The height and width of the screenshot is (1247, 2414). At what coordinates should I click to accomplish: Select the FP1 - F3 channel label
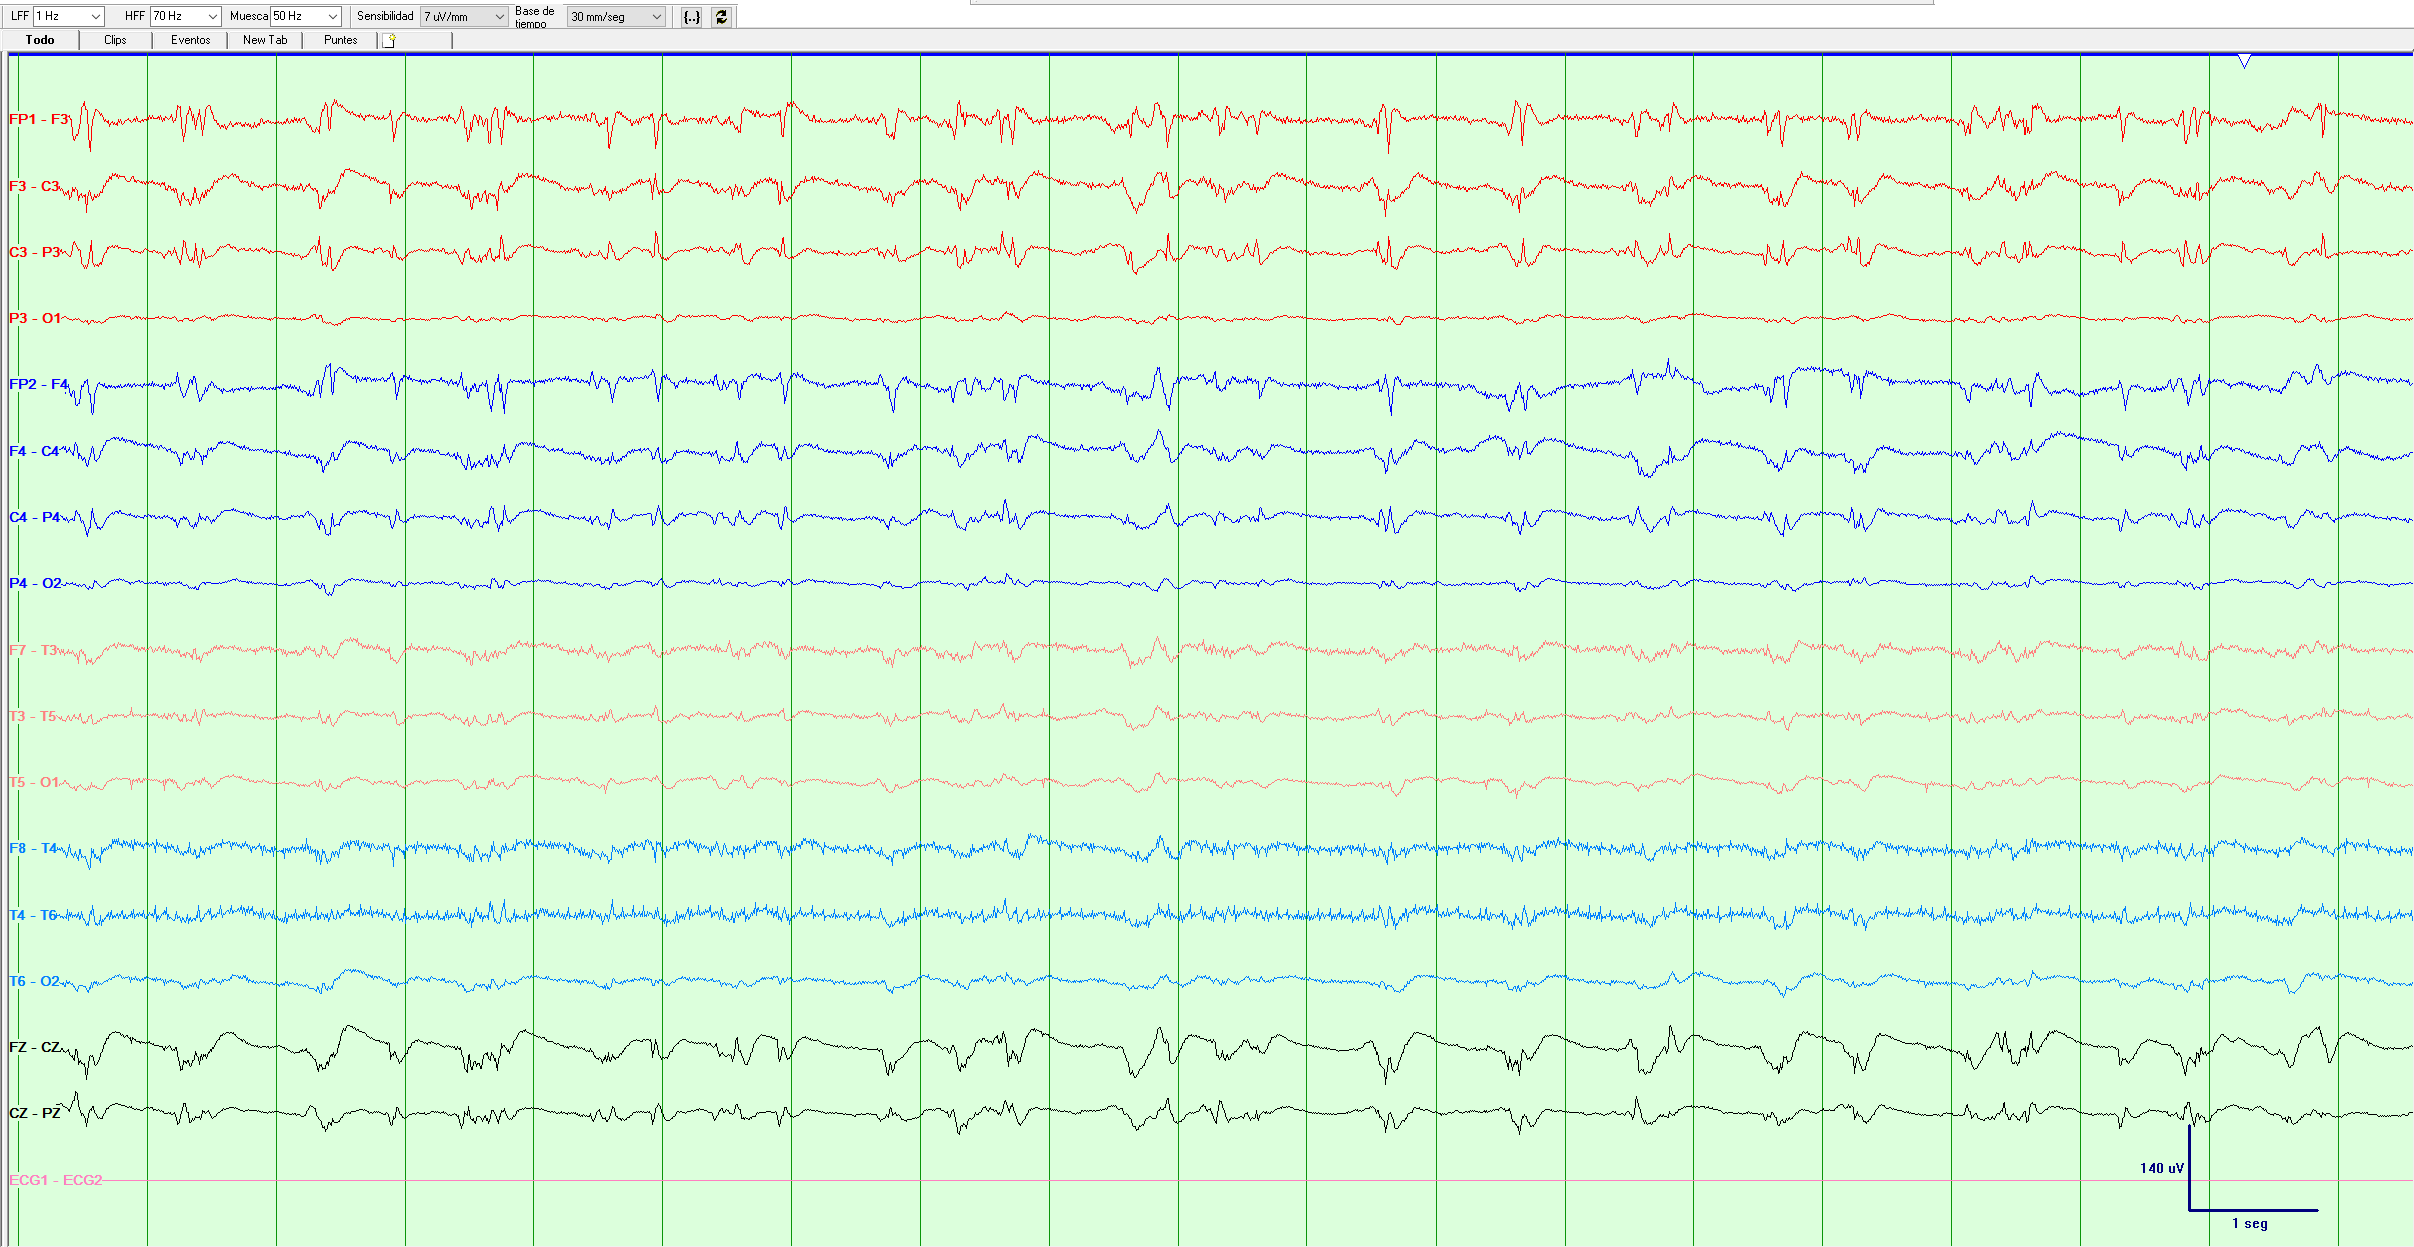(x=38, y=119)
